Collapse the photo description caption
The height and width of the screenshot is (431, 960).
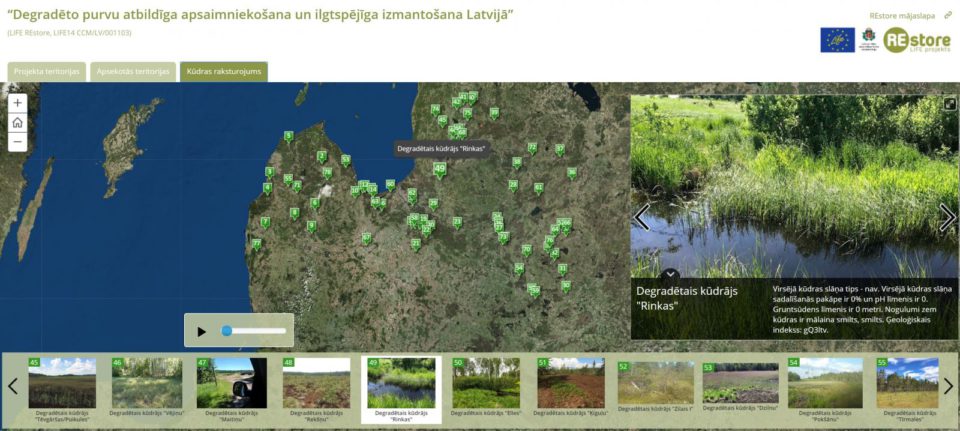[x=671, y=273]
